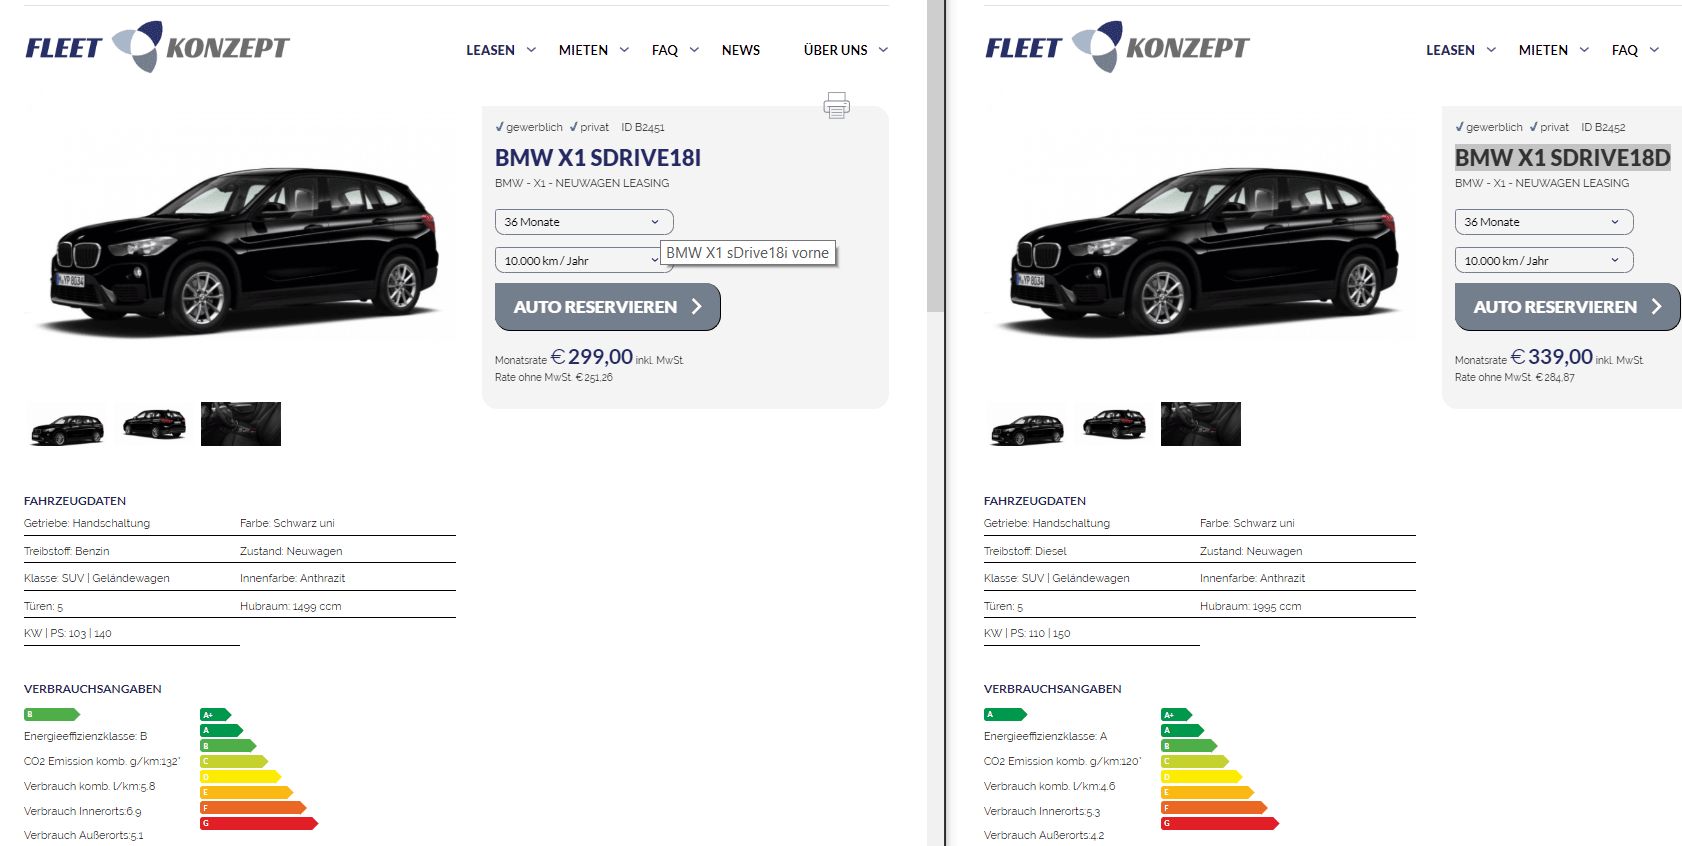Expand MIETEN chevron in left window

(x=624, y=50)
